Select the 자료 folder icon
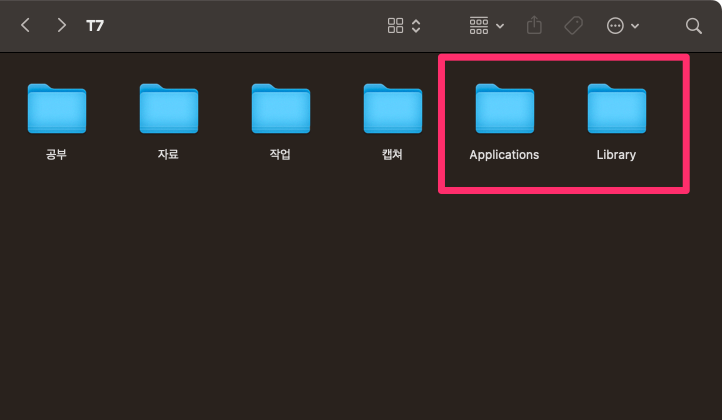This screenshot has width=722, height=420. (169, 109)
